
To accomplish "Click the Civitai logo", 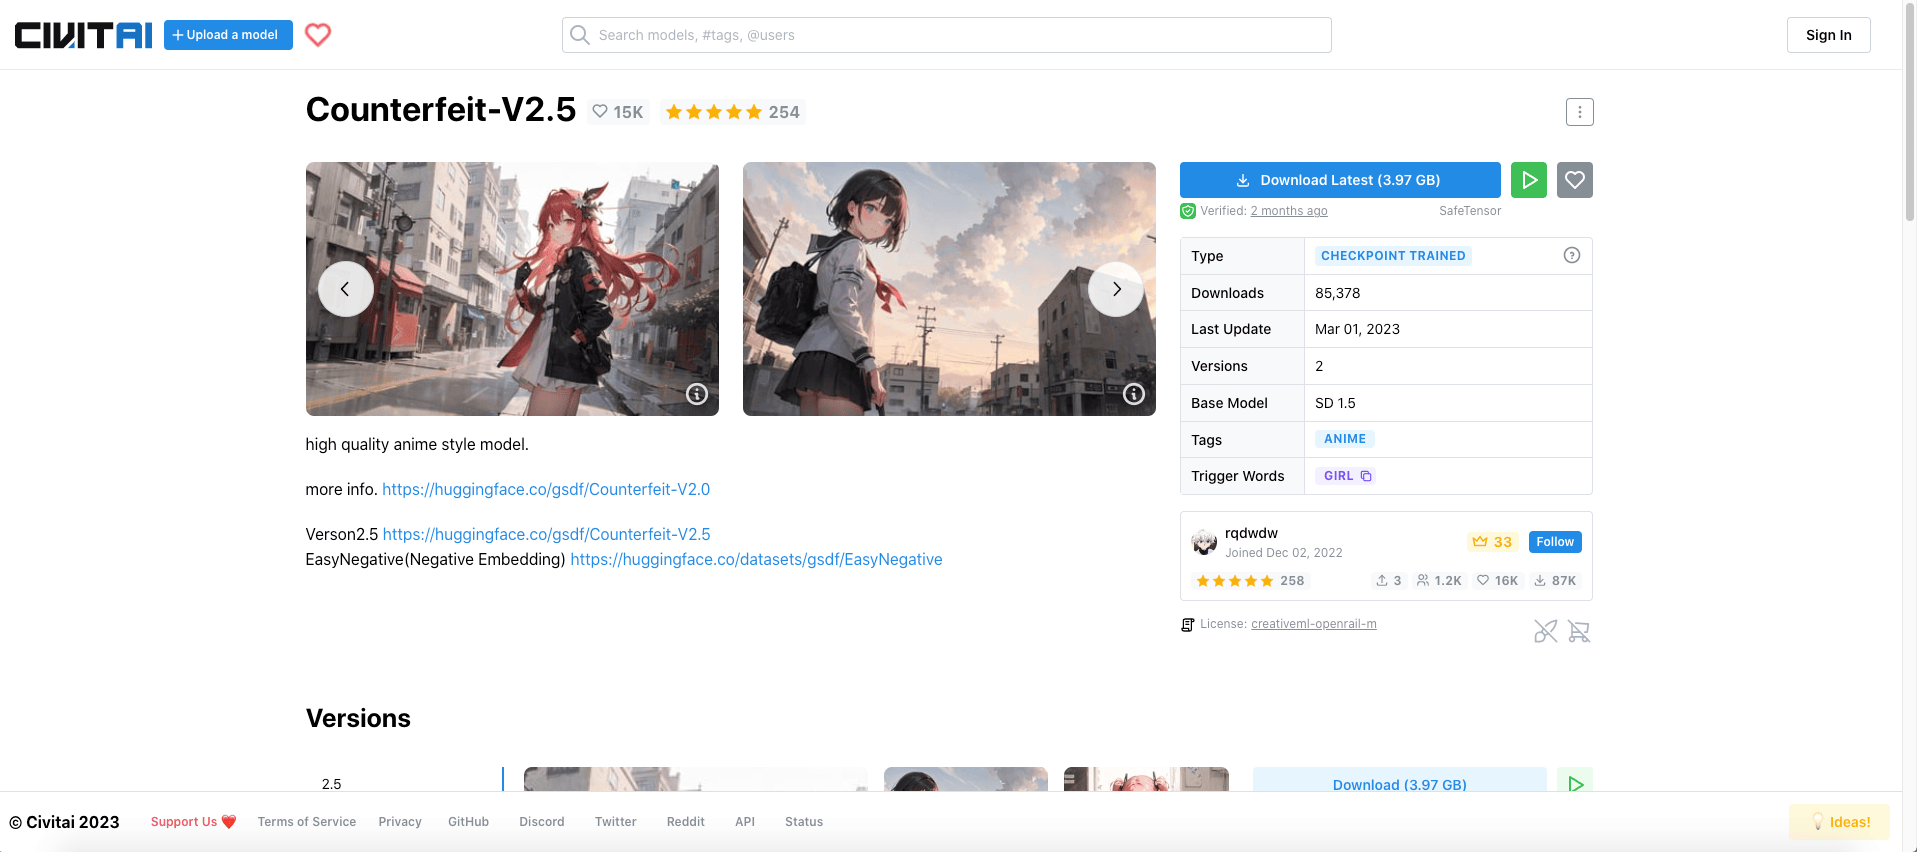I will click(83, 35).
